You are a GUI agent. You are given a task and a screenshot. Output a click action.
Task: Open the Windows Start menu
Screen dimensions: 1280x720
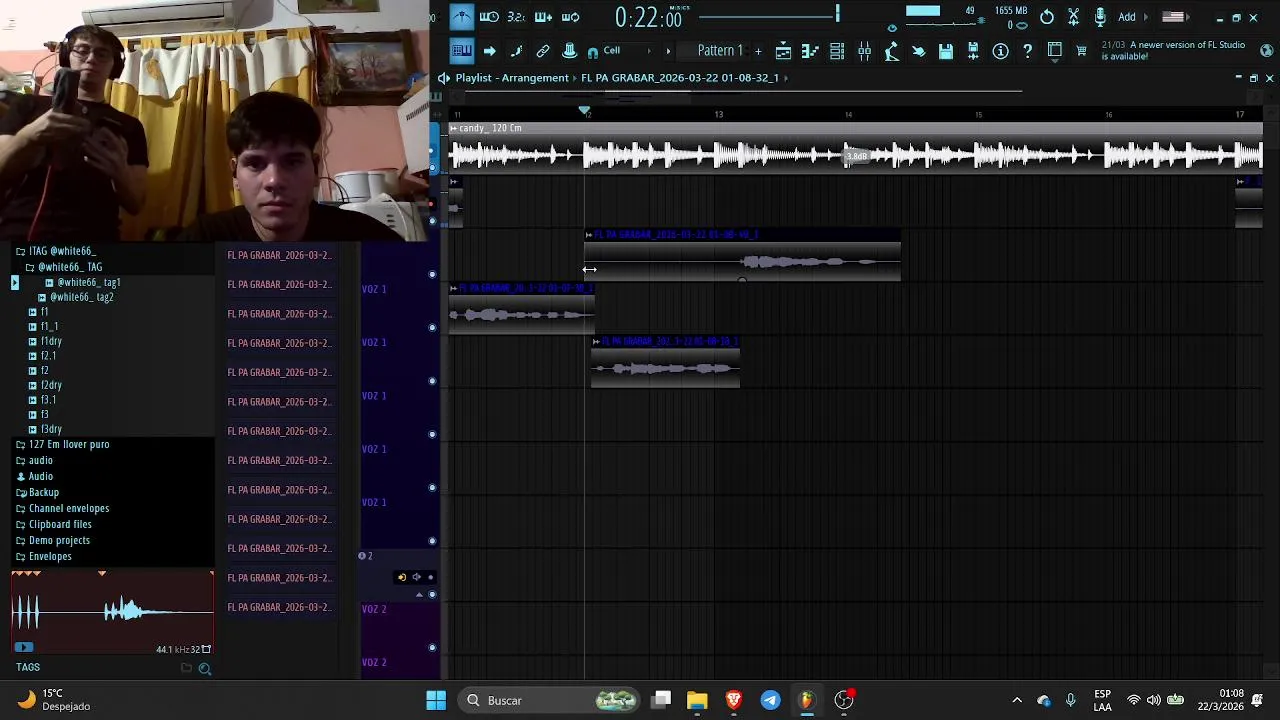pos(436,700)
